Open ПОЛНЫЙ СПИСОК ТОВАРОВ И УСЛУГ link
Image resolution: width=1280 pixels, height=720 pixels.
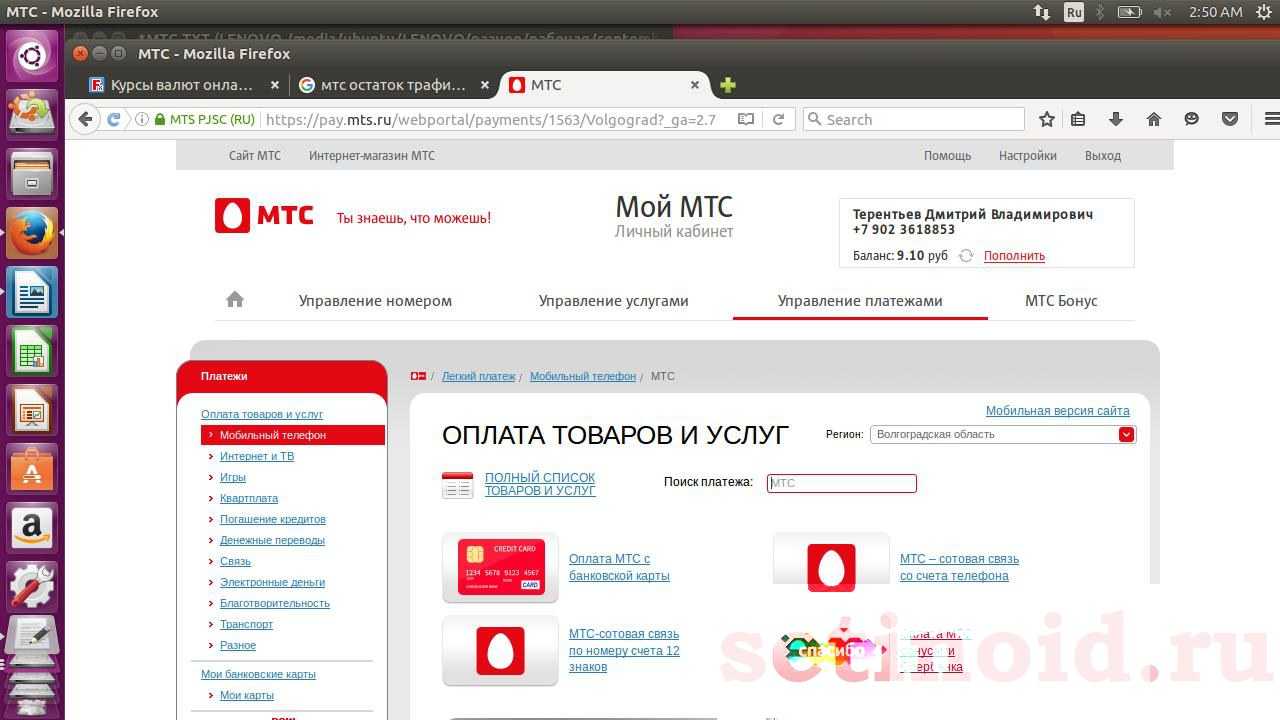540,484
